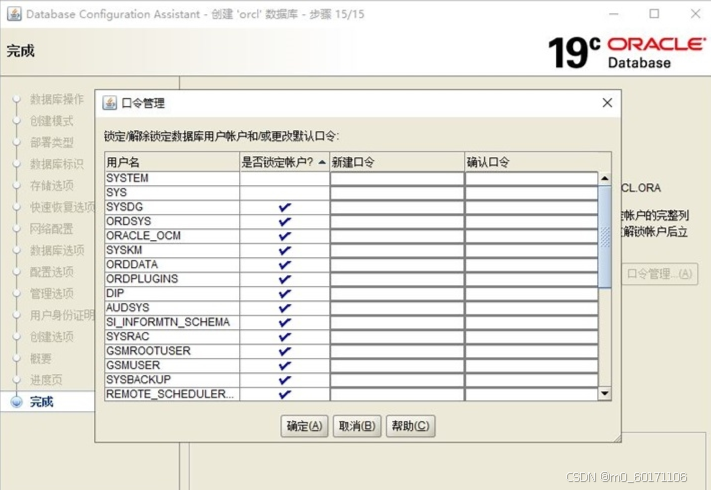Uncheck lock for GSMUSER account
Image resolution: width=711 pixels, height=490 pixels.
tap(284, 366)
